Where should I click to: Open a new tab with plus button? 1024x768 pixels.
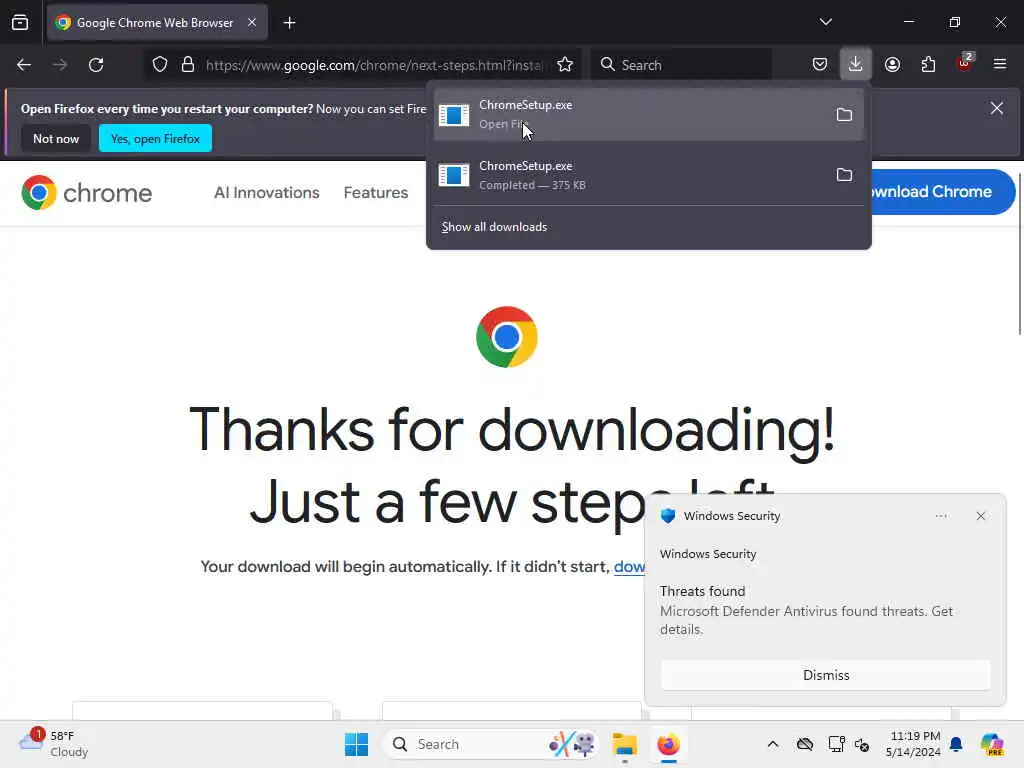click(289, 23)
